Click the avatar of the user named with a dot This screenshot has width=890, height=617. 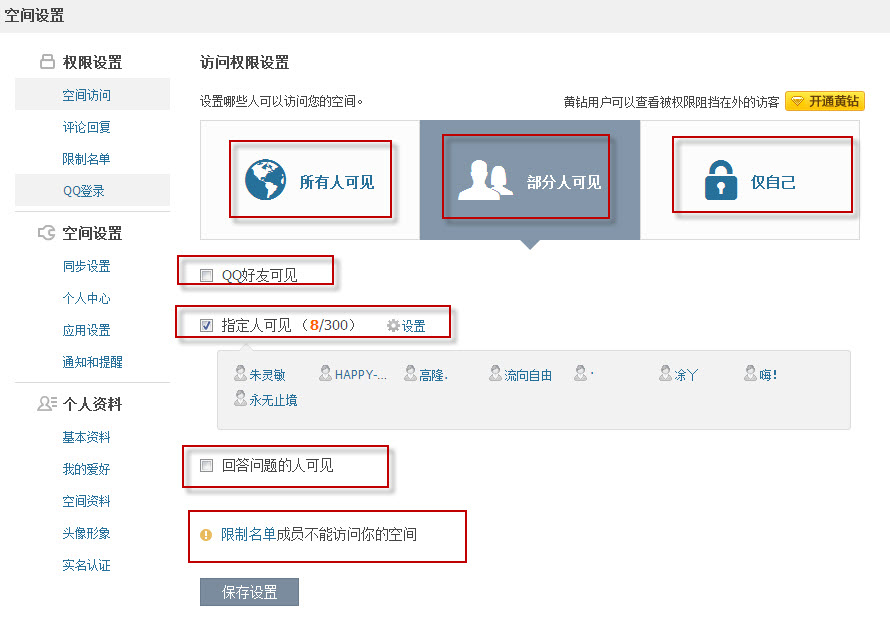tap(580, 373)
